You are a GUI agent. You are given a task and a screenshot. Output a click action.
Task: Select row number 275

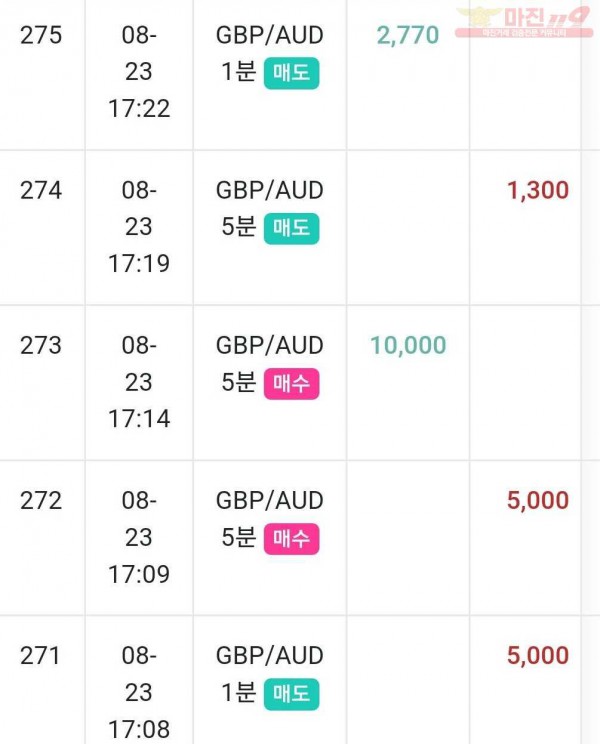[x=41, y=35]
